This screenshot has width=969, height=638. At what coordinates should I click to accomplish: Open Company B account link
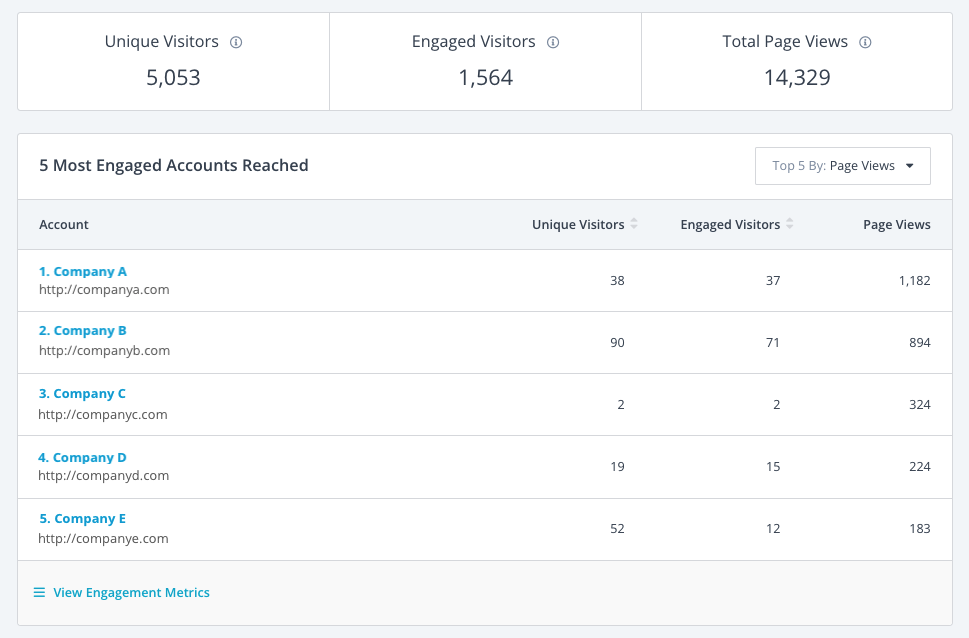point(83,331)
